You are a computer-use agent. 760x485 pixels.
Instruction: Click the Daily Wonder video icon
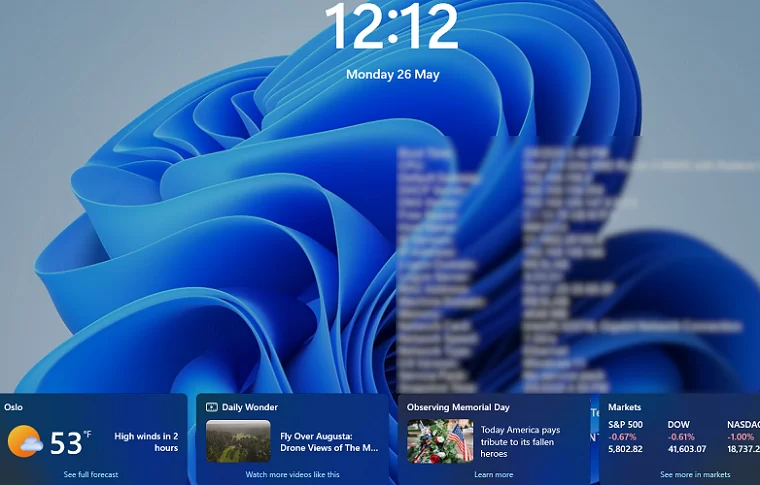pos(212,407)
